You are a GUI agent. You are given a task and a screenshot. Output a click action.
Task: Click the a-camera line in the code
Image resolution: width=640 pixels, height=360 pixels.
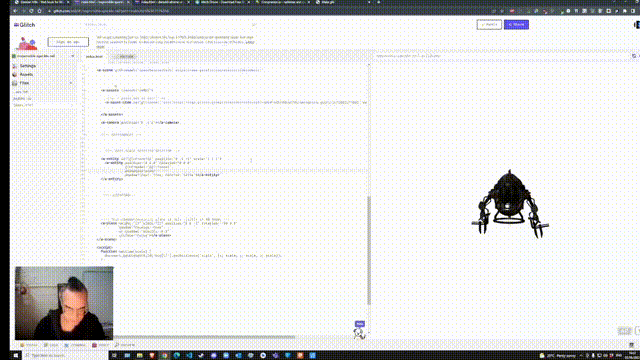coord(140,122)
